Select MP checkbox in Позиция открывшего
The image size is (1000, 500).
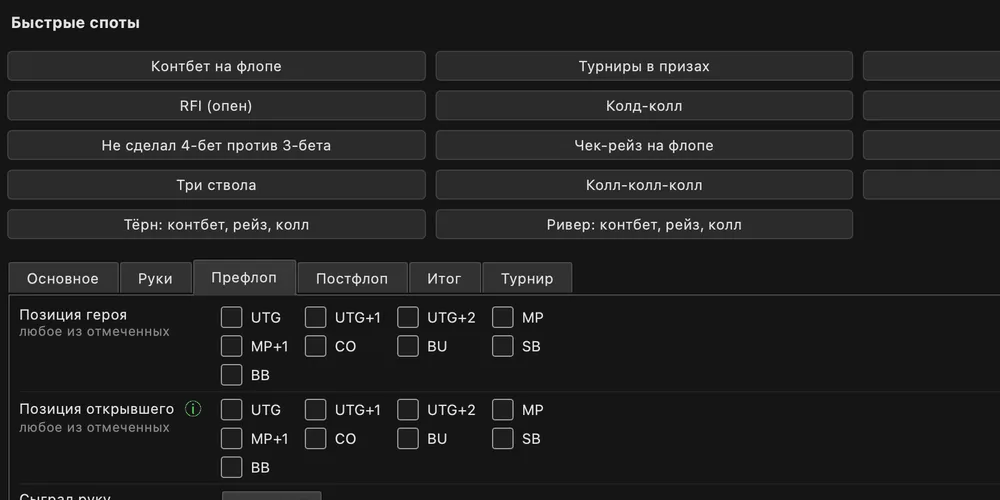coord(503,409)
